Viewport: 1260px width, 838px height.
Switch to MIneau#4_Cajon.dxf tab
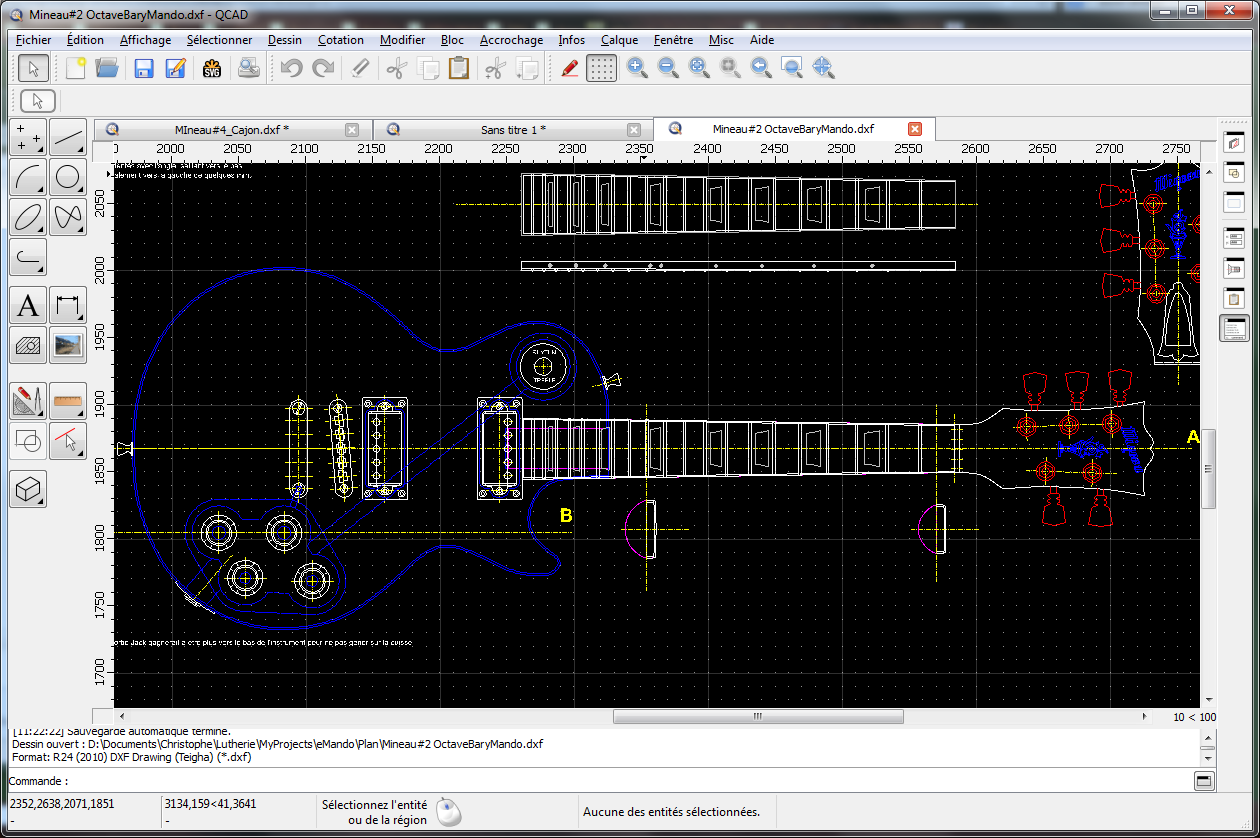pyautogui.click(x=231, y=130)
